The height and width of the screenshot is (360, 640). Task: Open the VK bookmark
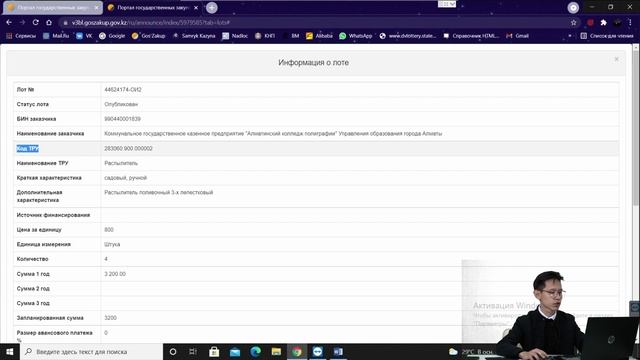tap(84, 36)
